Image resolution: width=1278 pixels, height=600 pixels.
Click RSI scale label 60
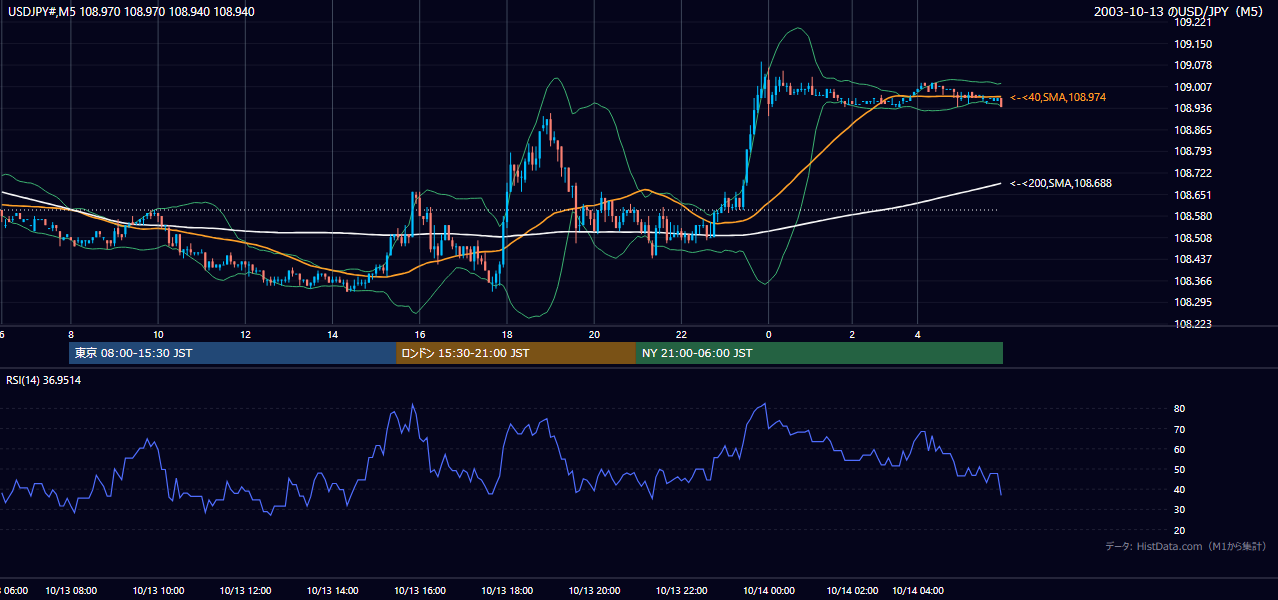click(x=1180, y=449)
